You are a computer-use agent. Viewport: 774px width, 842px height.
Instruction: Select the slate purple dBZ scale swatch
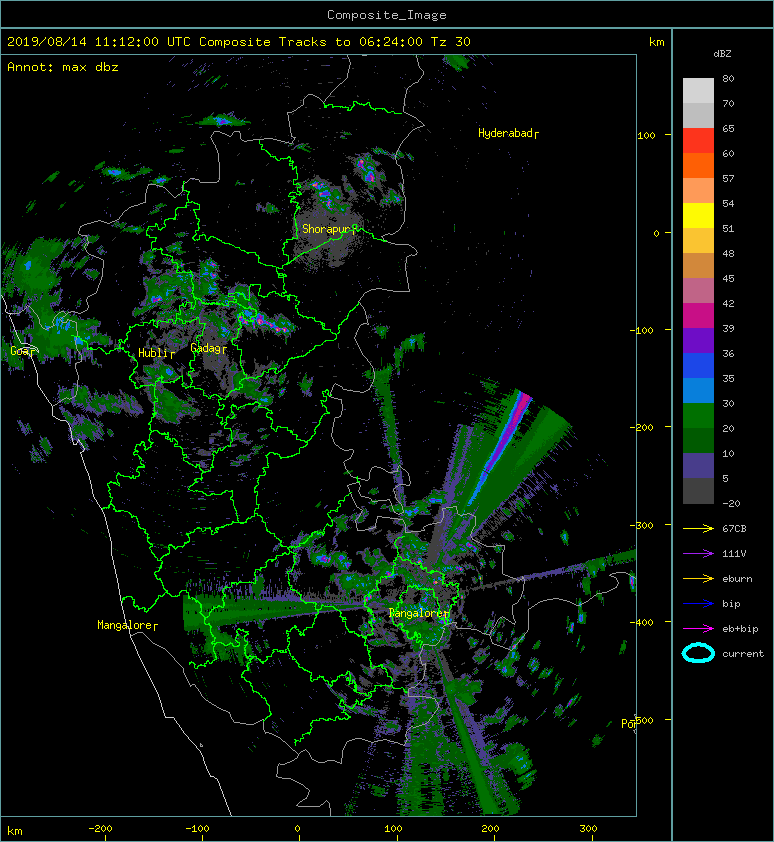tap(698, 465)
